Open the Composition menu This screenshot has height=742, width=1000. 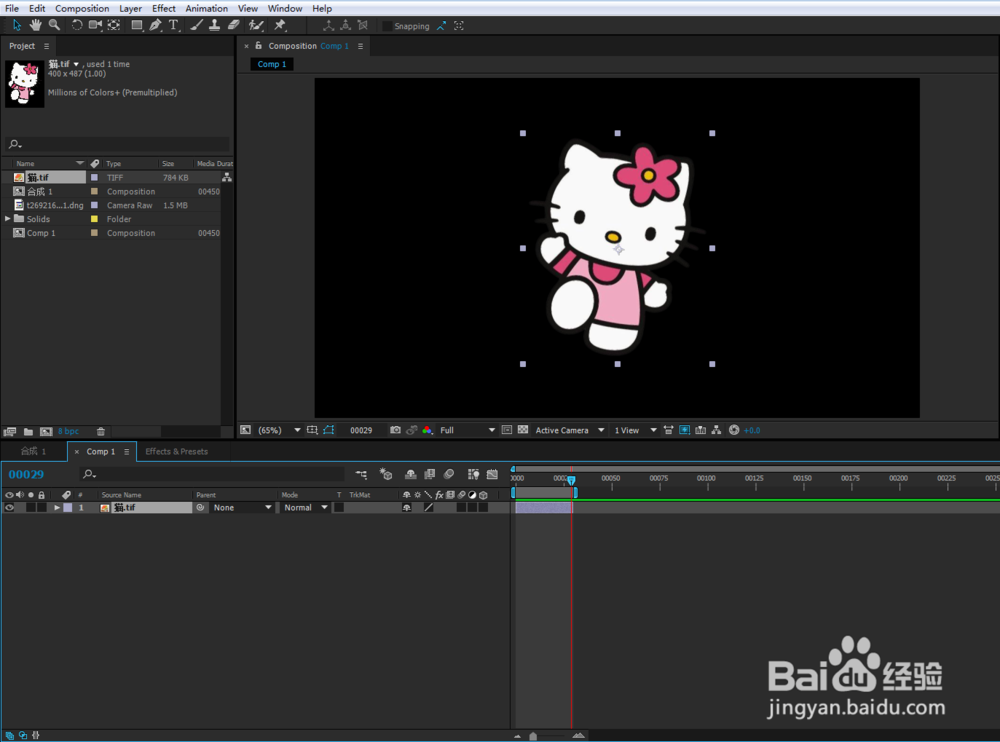(x=82, y=8)
